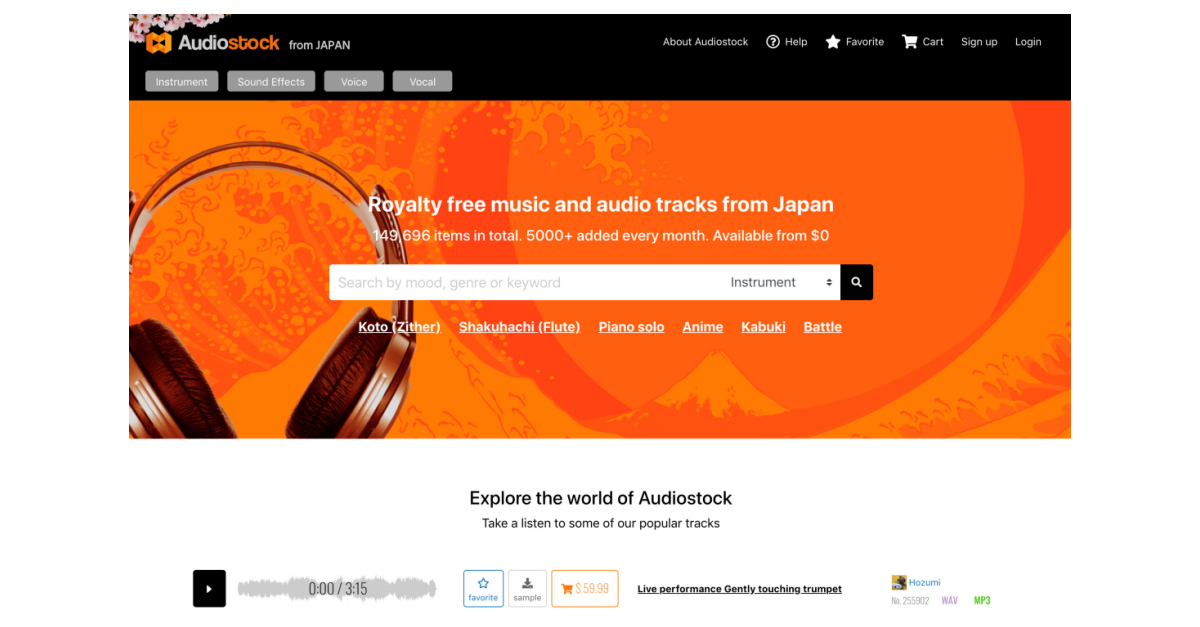Image resolution: width=1200 pixels, height=627 pixels.
Task: Open the Vocal tab
Action: [x=423, y=82]
